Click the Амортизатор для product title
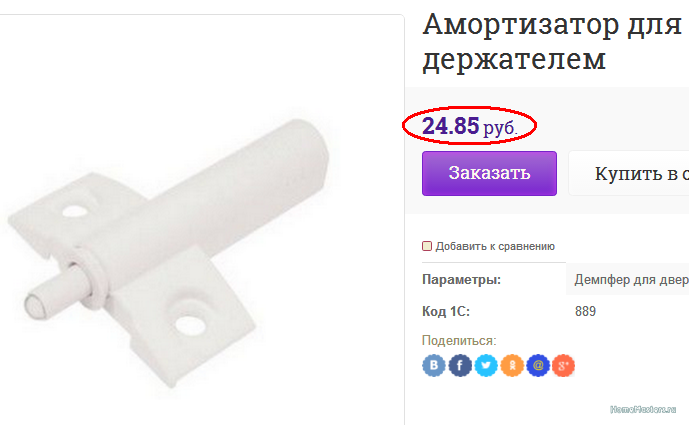Image resolution: width=689 pixels, height=425 pixels. click(x=553, y=24)
